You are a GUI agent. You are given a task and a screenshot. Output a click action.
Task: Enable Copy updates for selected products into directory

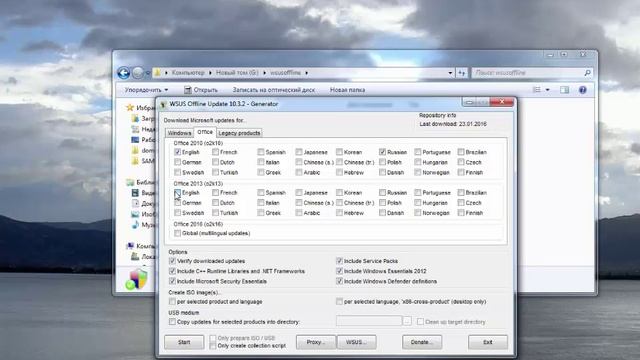coord(172,322)
